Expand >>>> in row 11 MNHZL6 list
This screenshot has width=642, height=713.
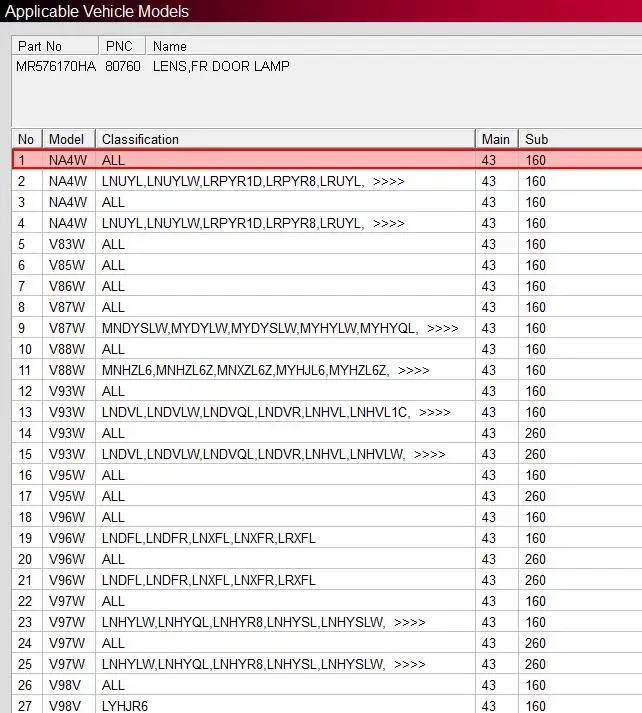pyautogui.click(x=413, y=370)
